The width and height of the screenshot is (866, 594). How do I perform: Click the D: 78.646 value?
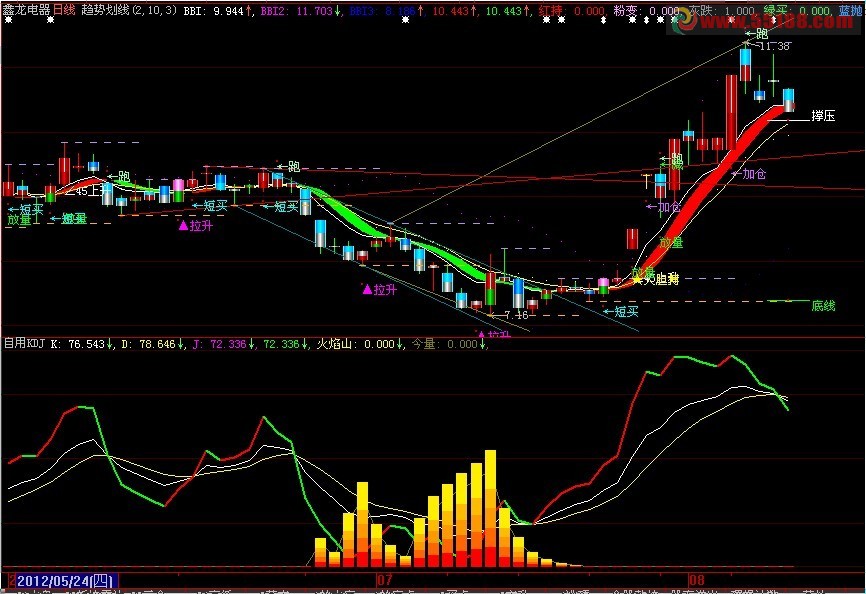click(x=152, y=344)
